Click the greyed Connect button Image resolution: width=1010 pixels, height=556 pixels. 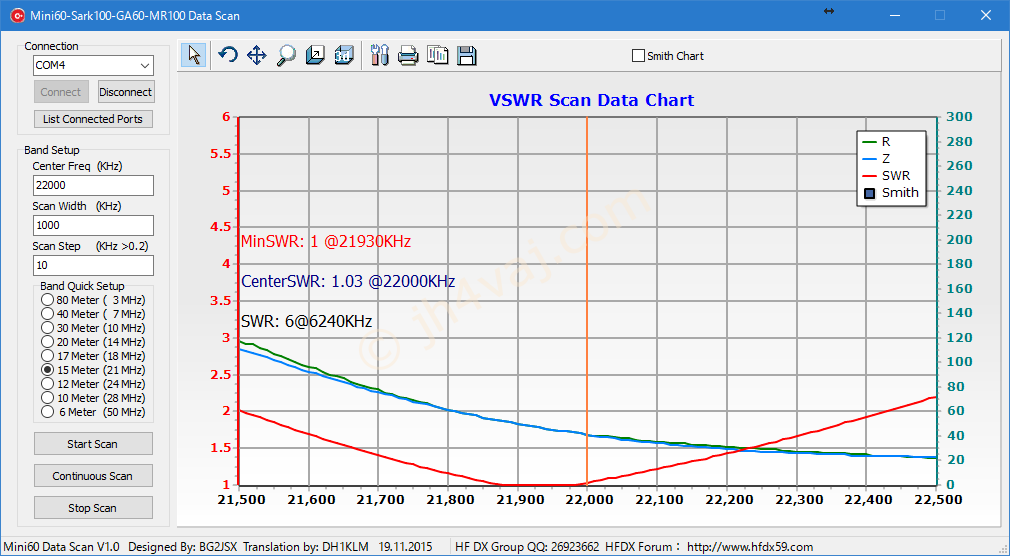pos(61,92)
